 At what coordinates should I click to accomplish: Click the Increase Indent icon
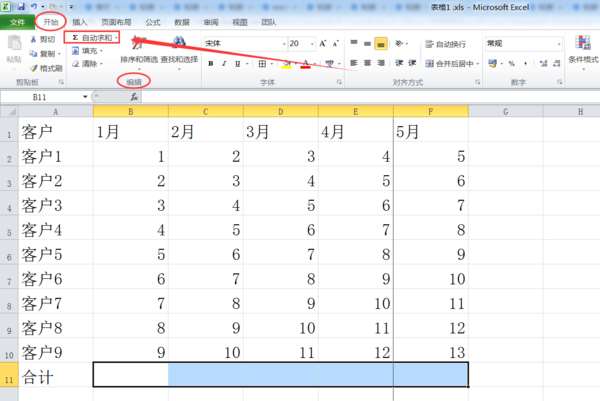click(x=412, y=63)
